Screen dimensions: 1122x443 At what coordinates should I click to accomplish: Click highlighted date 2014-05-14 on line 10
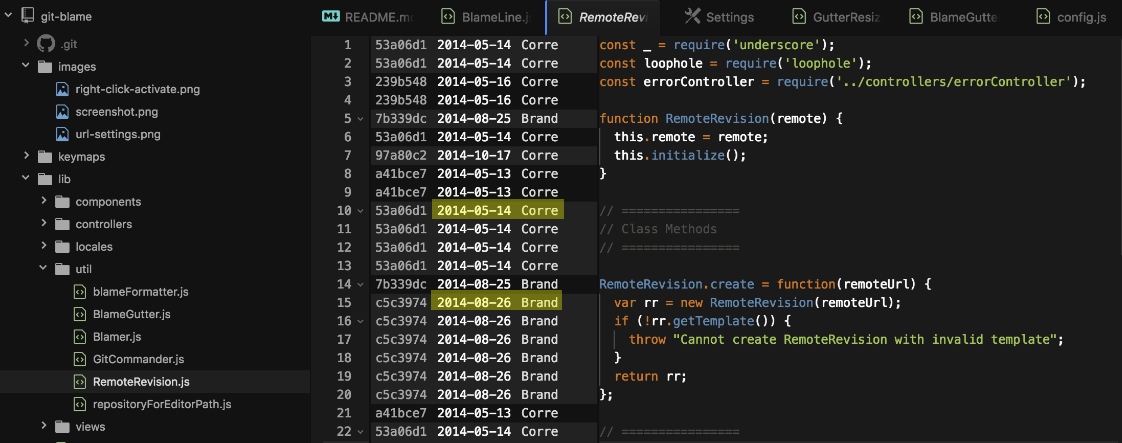pyautogui.click(x=474, y=210)
